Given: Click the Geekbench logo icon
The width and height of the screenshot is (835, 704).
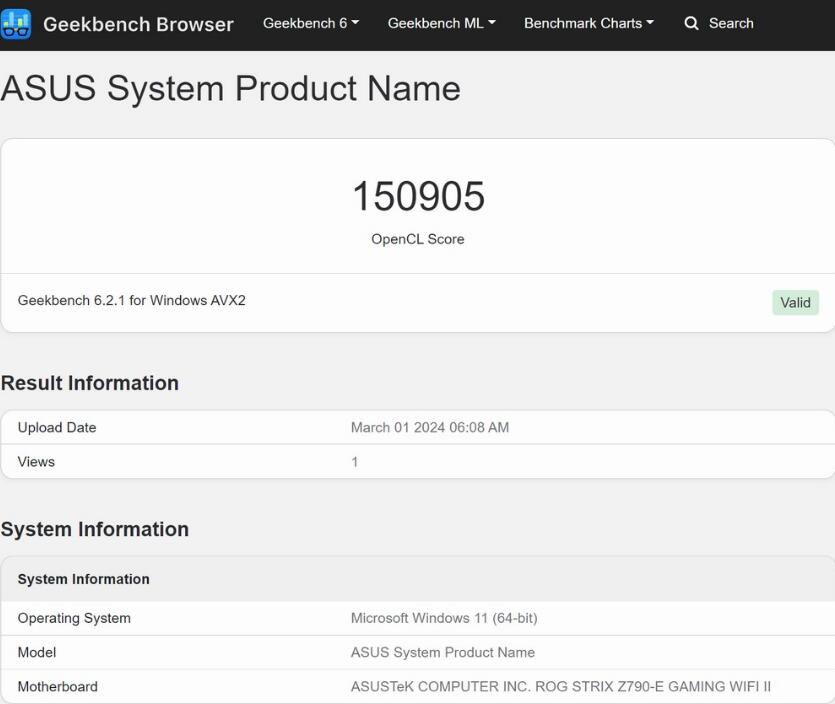Looking at the screenshot, I should 16,24.
